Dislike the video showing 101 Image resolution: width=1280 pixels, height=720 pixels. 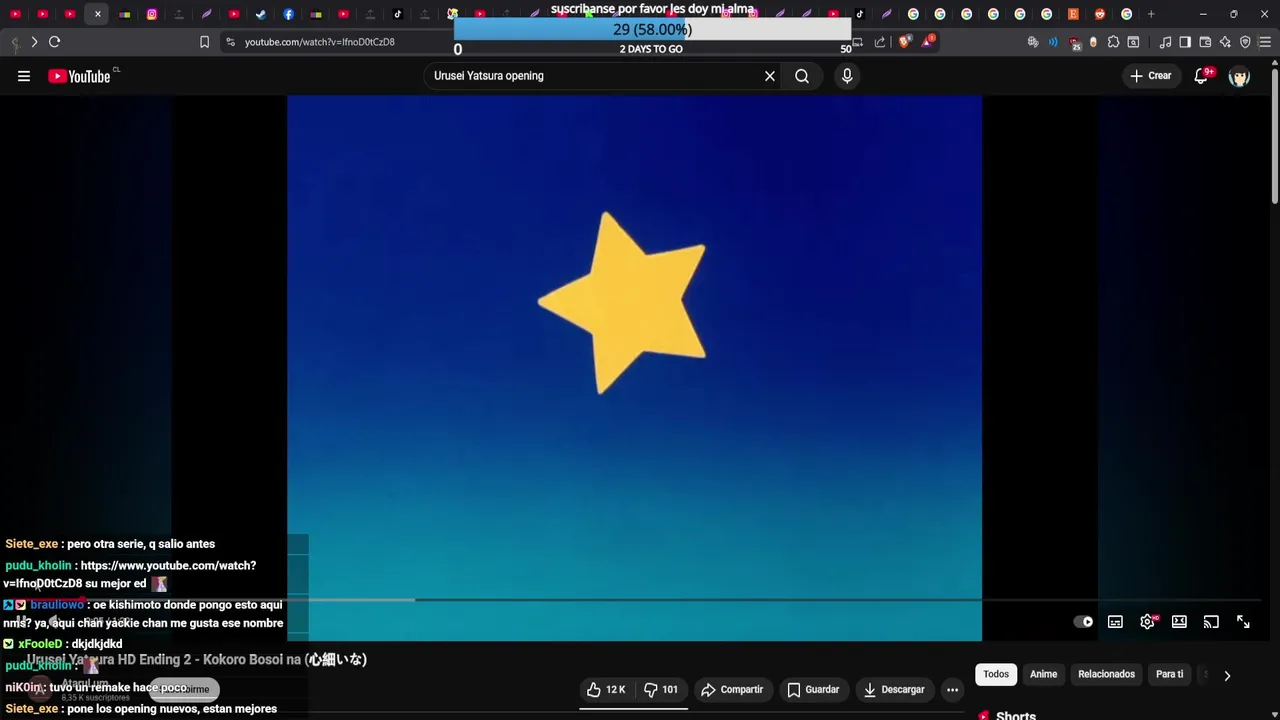click(x=661, y=690)
